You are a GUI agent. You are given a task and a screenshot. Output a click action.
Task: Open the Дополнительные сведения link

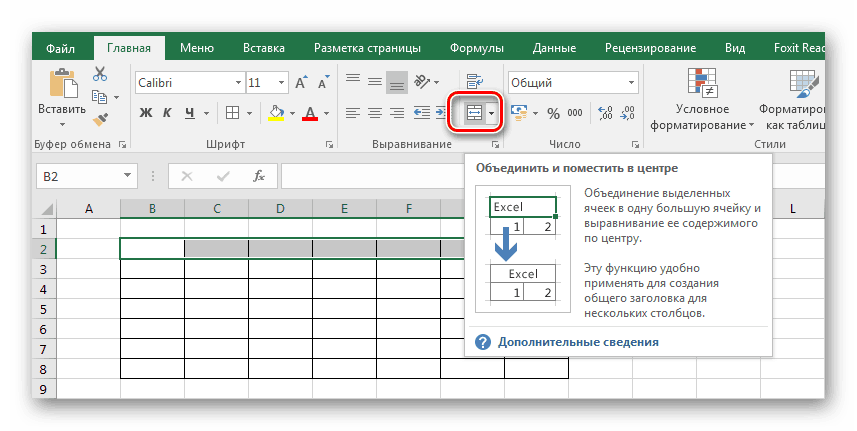click(x=579, y=341)
